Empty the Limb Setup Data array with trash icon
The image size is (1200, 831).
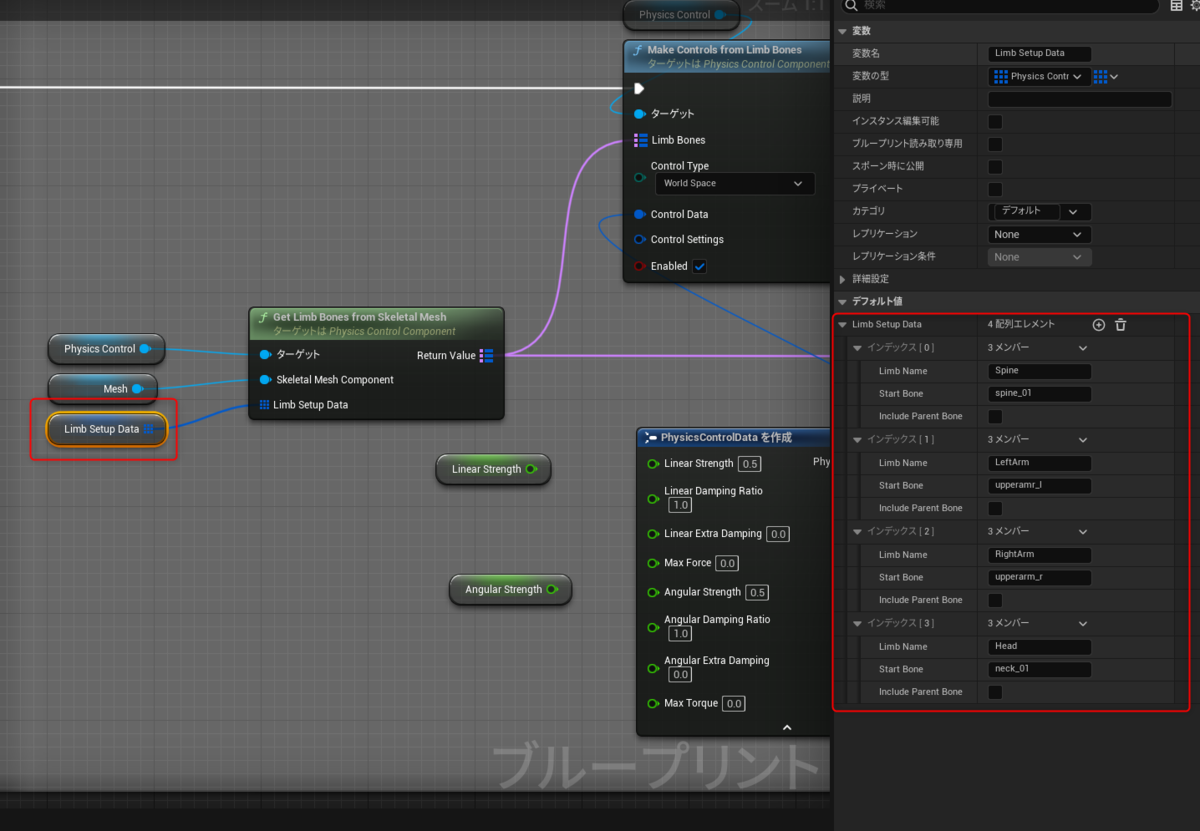pyautogui.click(x=1120, y=325)
